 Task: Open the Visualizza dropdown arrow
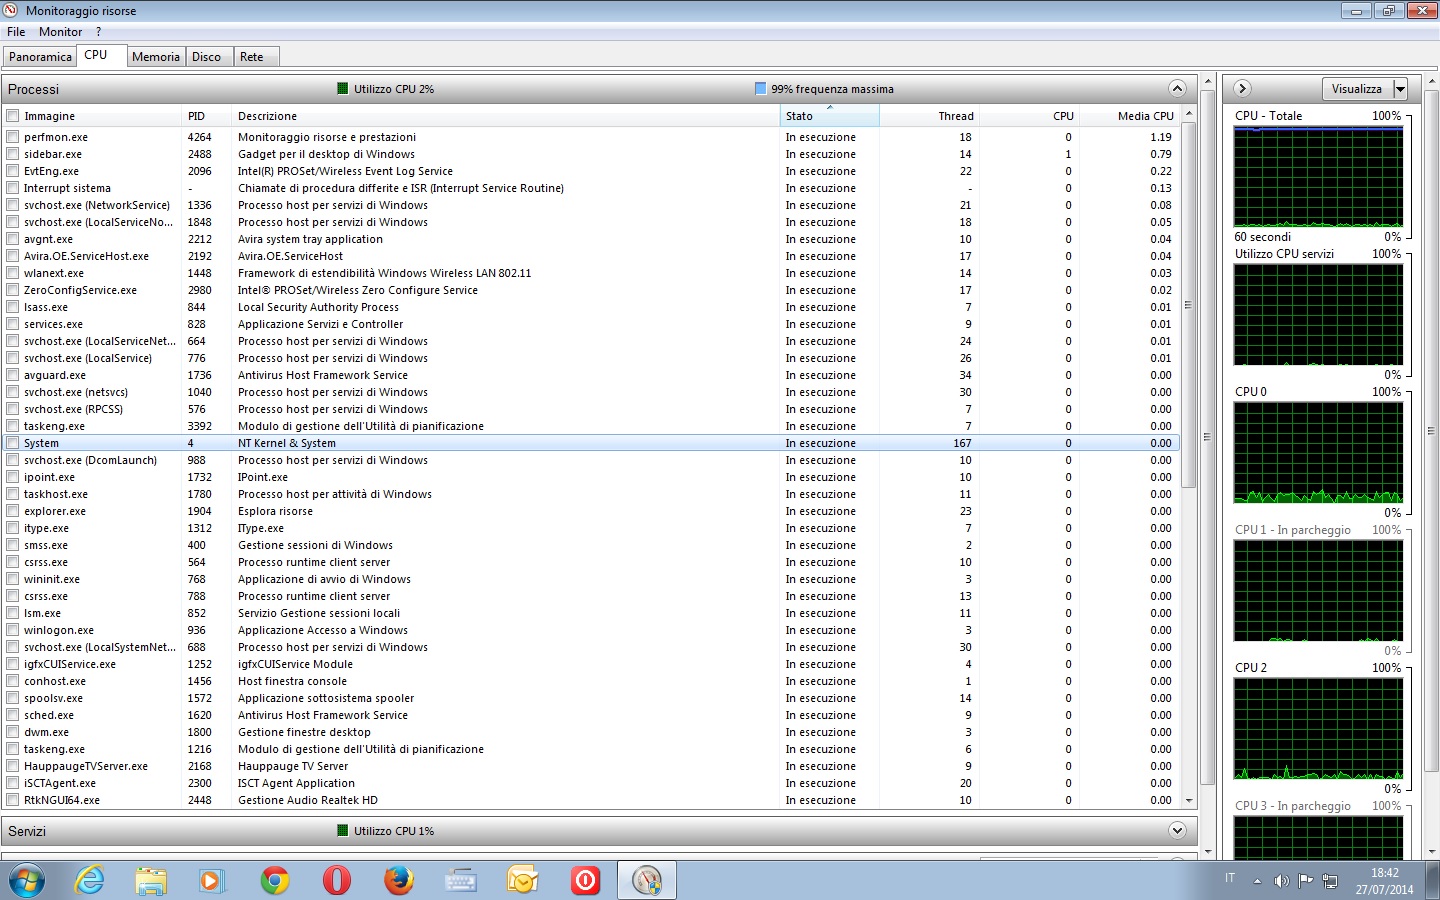[1400, 89]
